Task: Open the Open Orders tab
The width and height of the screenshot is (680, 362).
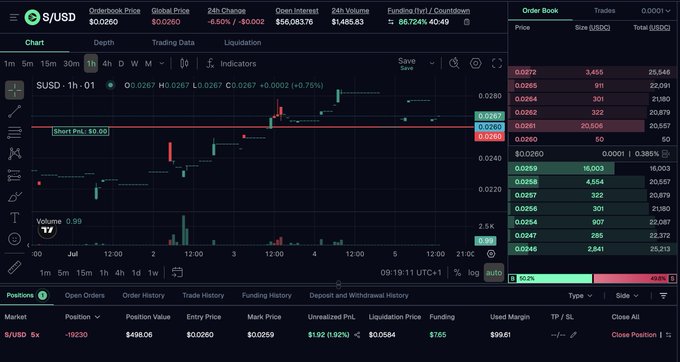Action: click(x=85, y=295)
